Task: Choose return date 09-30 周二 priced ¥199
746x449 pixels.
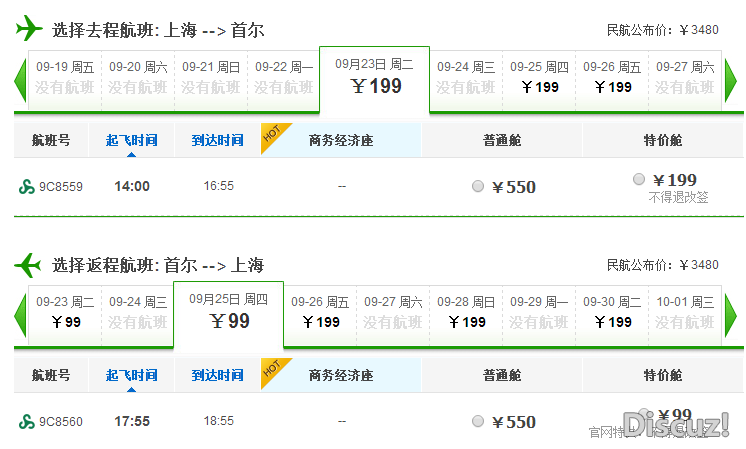Action: [x=612, y=315]
